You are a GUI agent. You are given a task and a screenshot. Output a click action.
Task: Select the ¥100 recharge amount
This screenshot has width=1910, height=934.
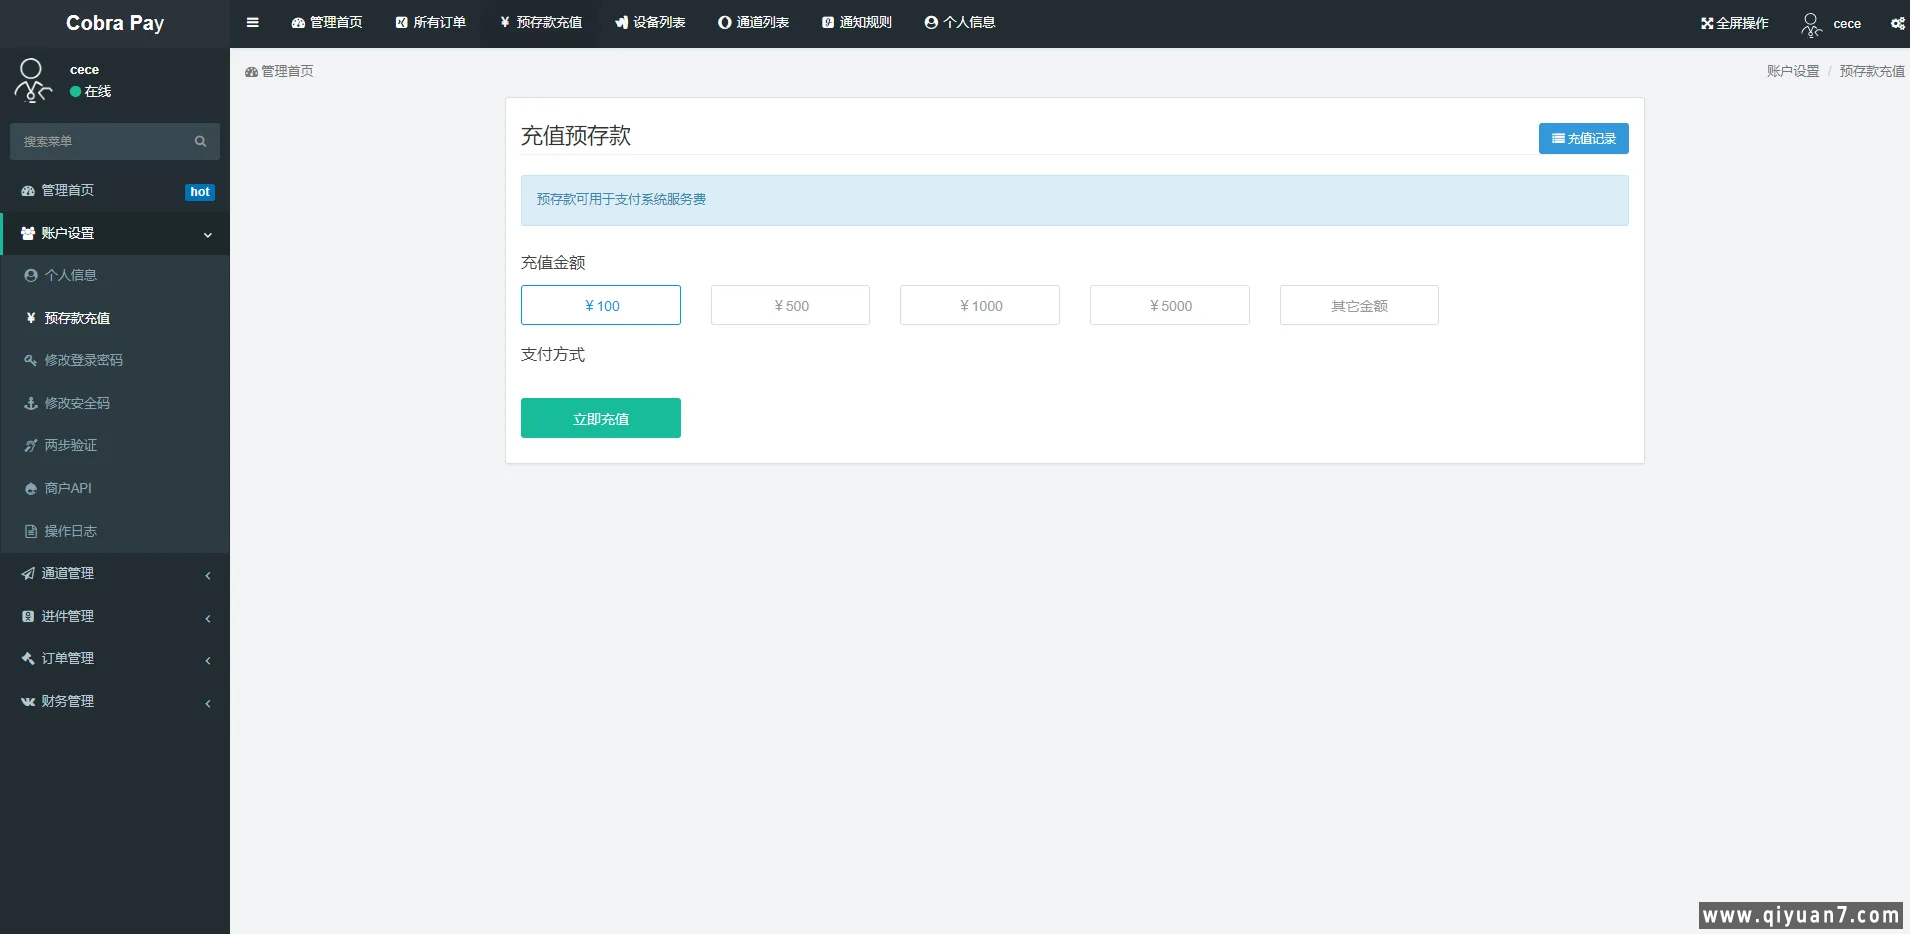click(600, 306)
